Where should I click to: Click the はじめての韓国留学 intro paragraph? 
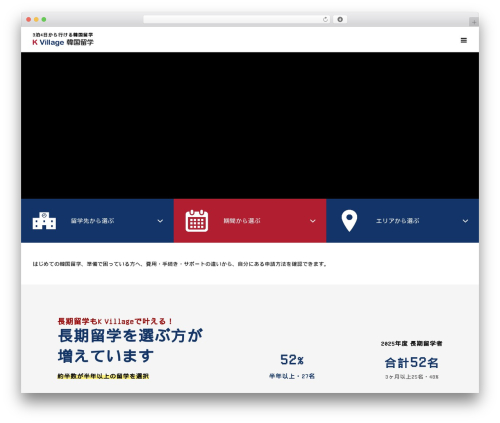[180, 264]
